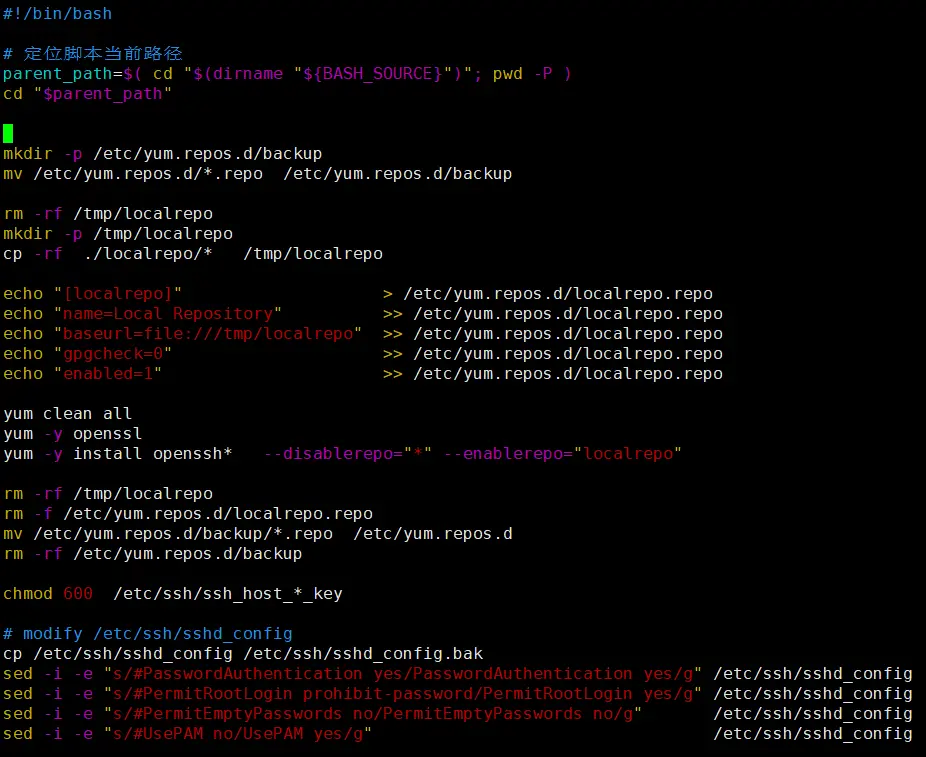Viewport: 926px width, 757px height.
Task: Click the sshd_config path on the UsePAM line
Action: point(813,734)
